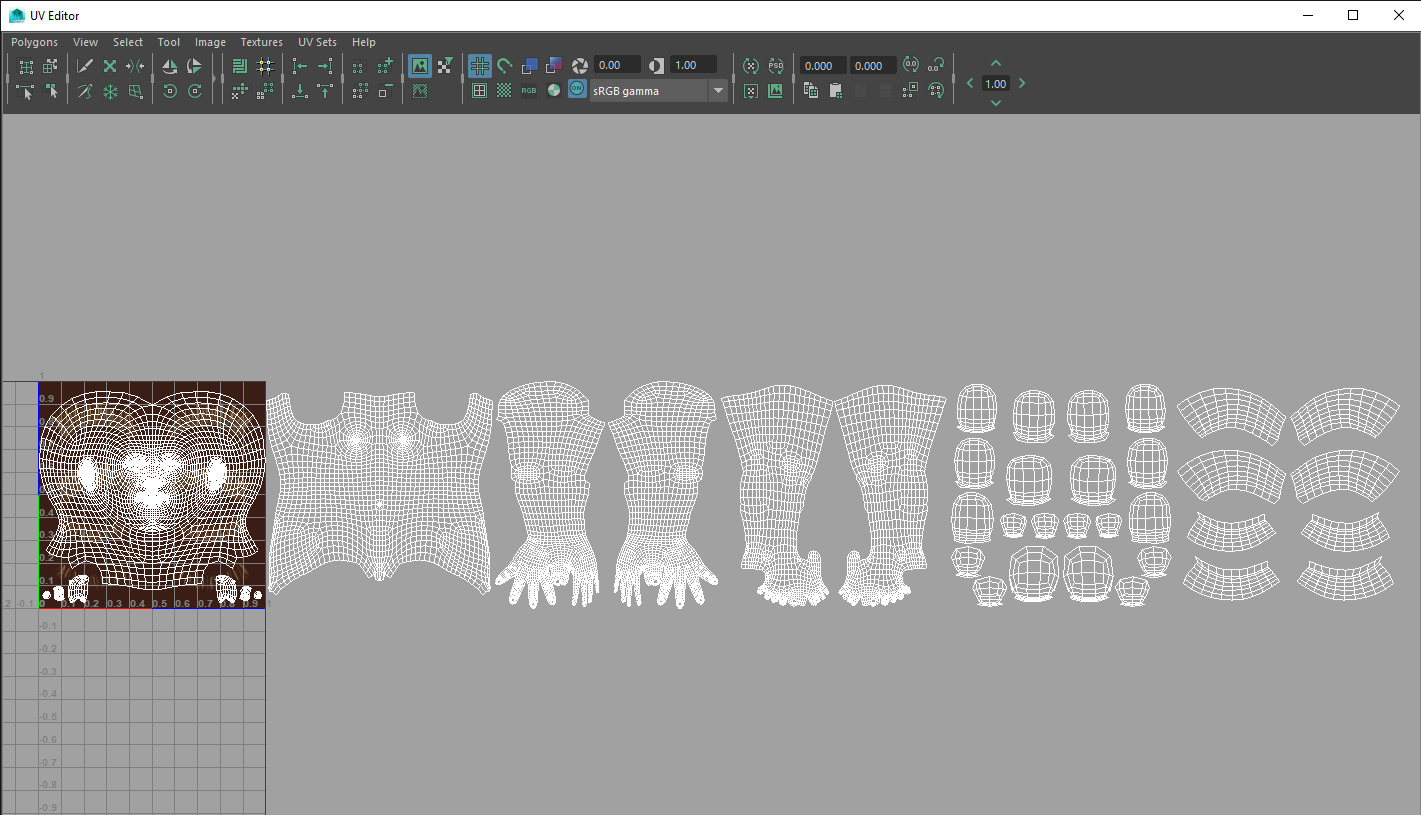Click the UV texture bake refresh icon
The height and width of the screenshot is (815, 1421).
coord(751,66)
